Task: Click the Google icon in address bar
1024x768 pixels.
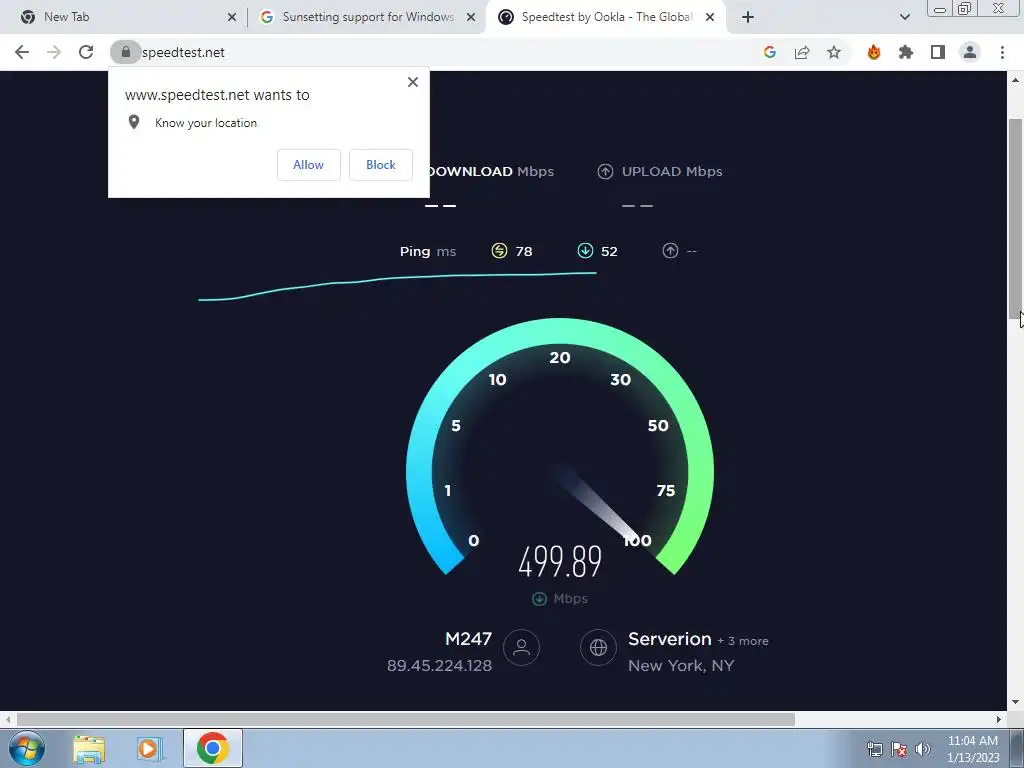Action: pos(770,52)
